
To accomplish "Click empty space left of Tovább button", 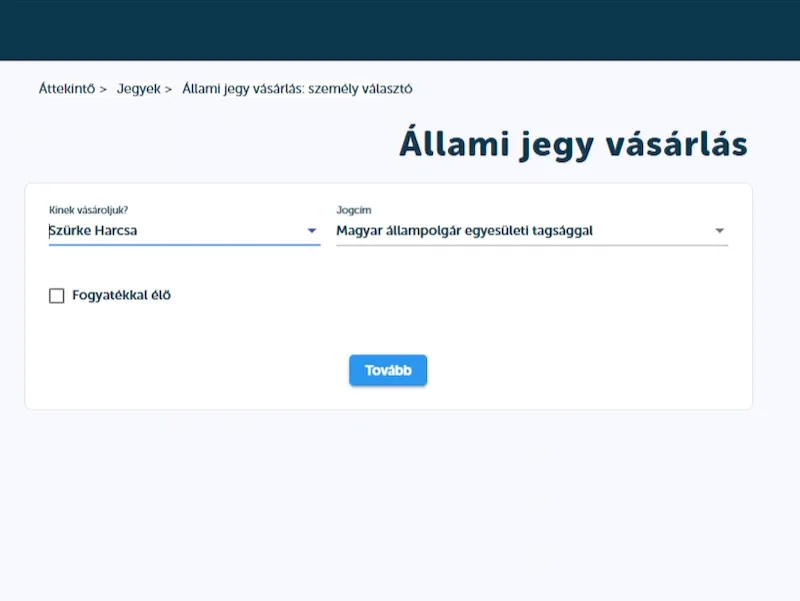I will [x=200, y=370].
